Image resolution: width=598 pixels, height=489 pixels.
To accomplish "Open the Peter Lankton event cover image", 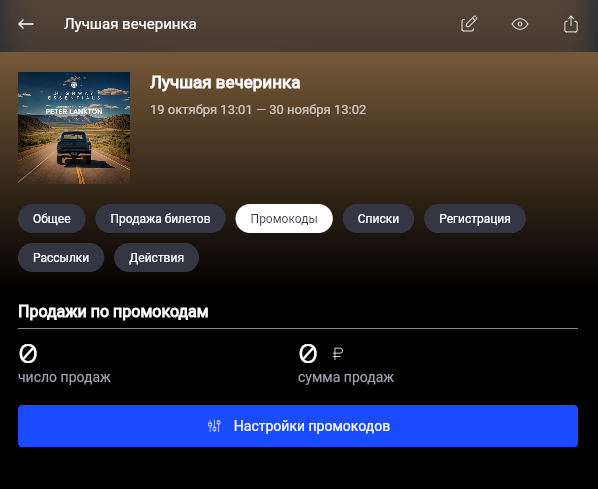I will (74, 128).
